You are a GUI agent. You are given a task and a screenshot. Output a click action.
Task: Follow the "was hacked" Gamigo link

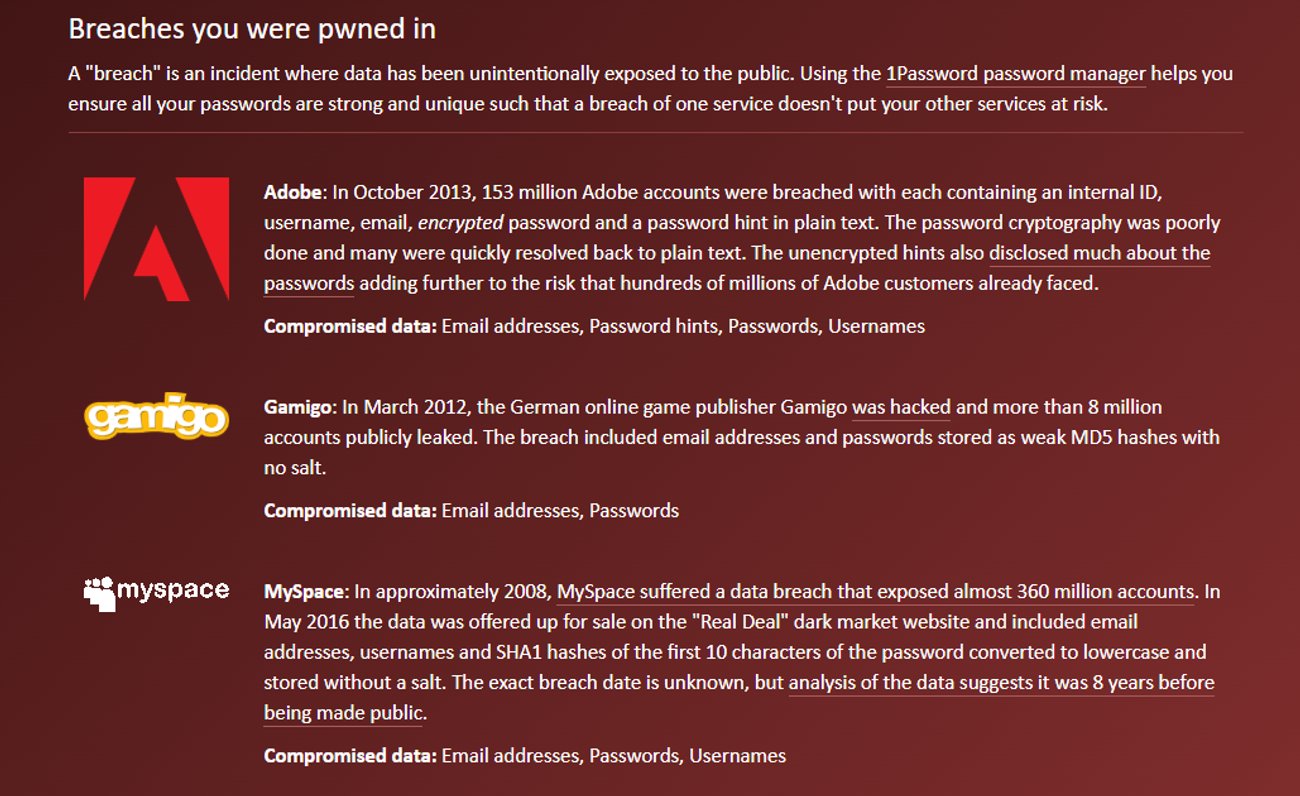pyautogui.click(x=900, y=407)
